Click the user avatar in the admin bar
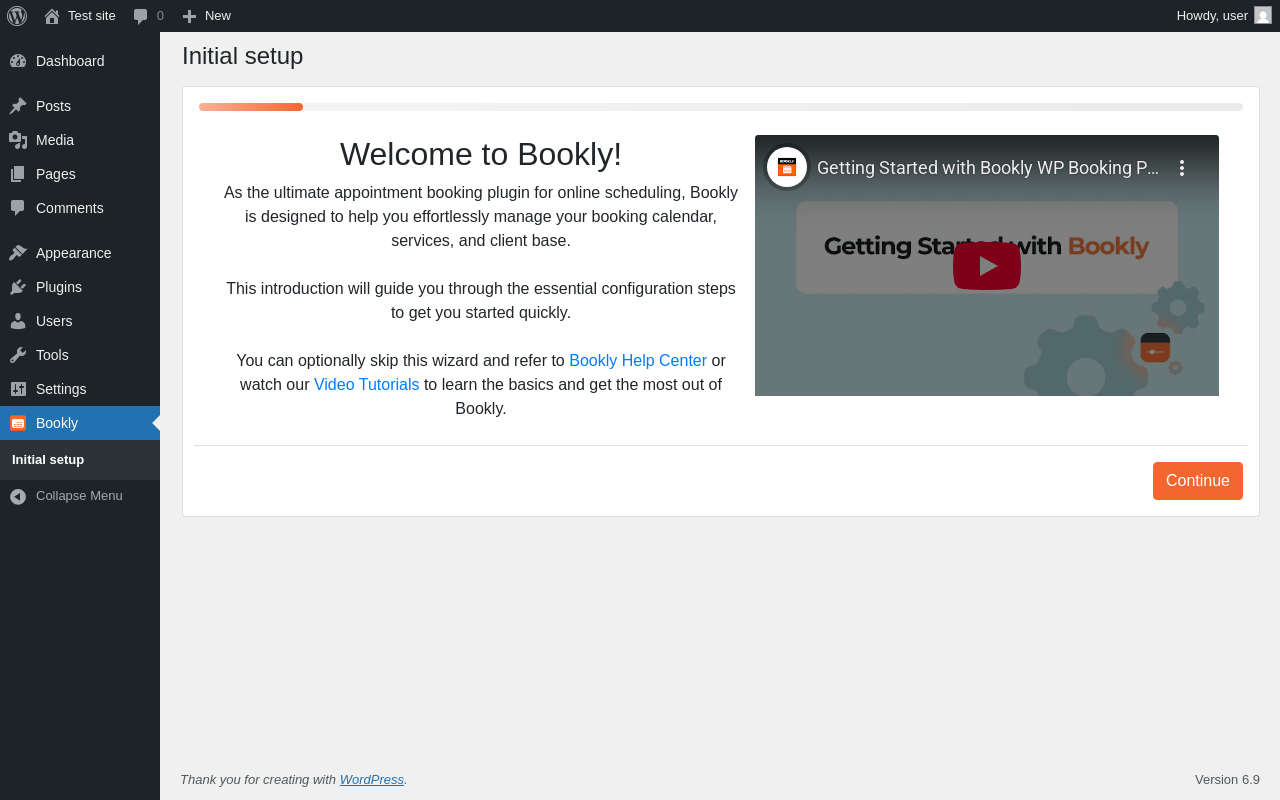1280x800 pixels. [x=1263, y=15]
